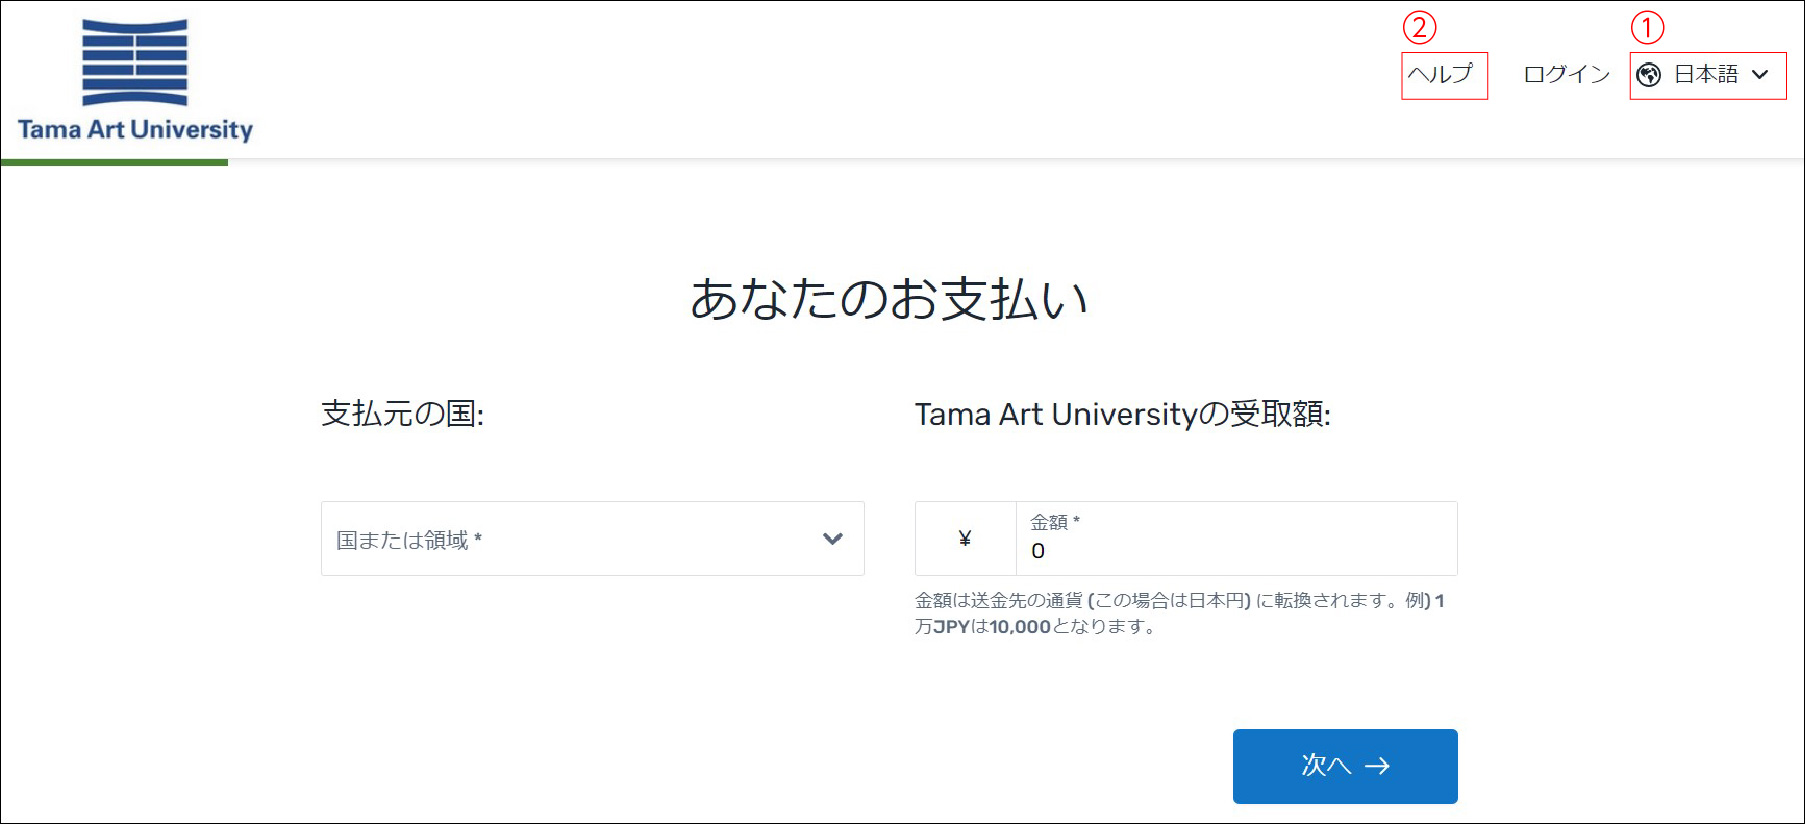Click the Tama Art Universityの受取額 label
The height and width of the screenshot is (825, 1806).
1122,414
